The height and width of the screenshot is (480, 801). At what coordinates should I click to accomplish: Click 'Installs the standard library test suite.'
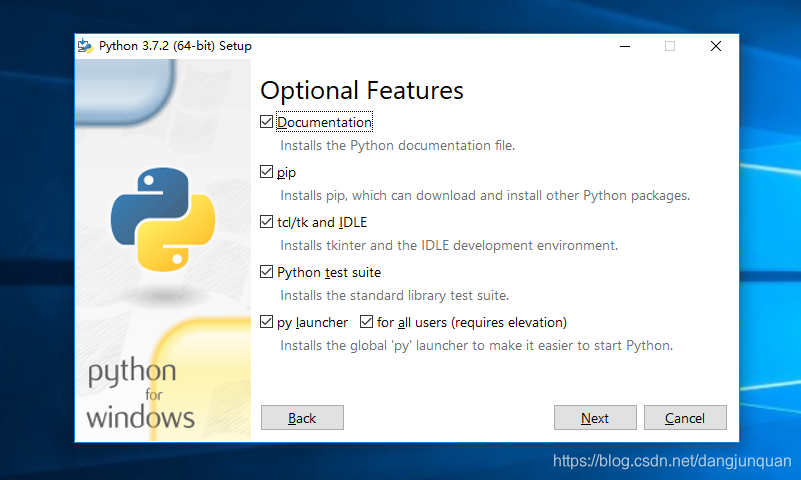[394, 296]
